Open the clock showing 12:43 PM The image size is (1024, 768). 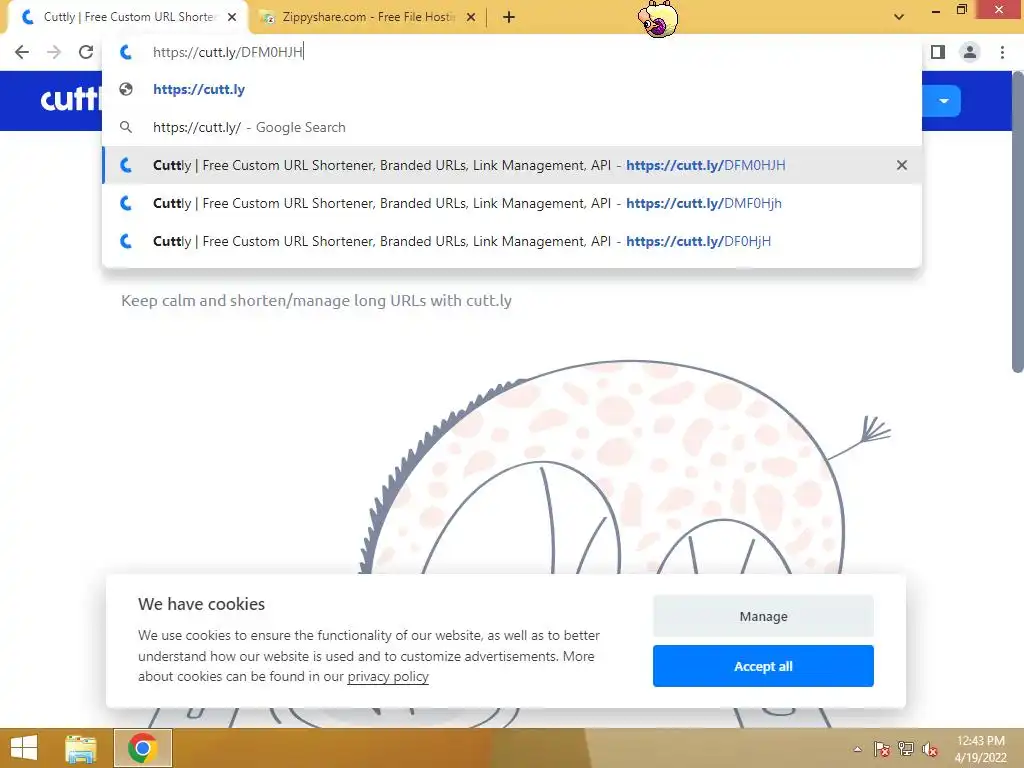(x=980, y=749)
